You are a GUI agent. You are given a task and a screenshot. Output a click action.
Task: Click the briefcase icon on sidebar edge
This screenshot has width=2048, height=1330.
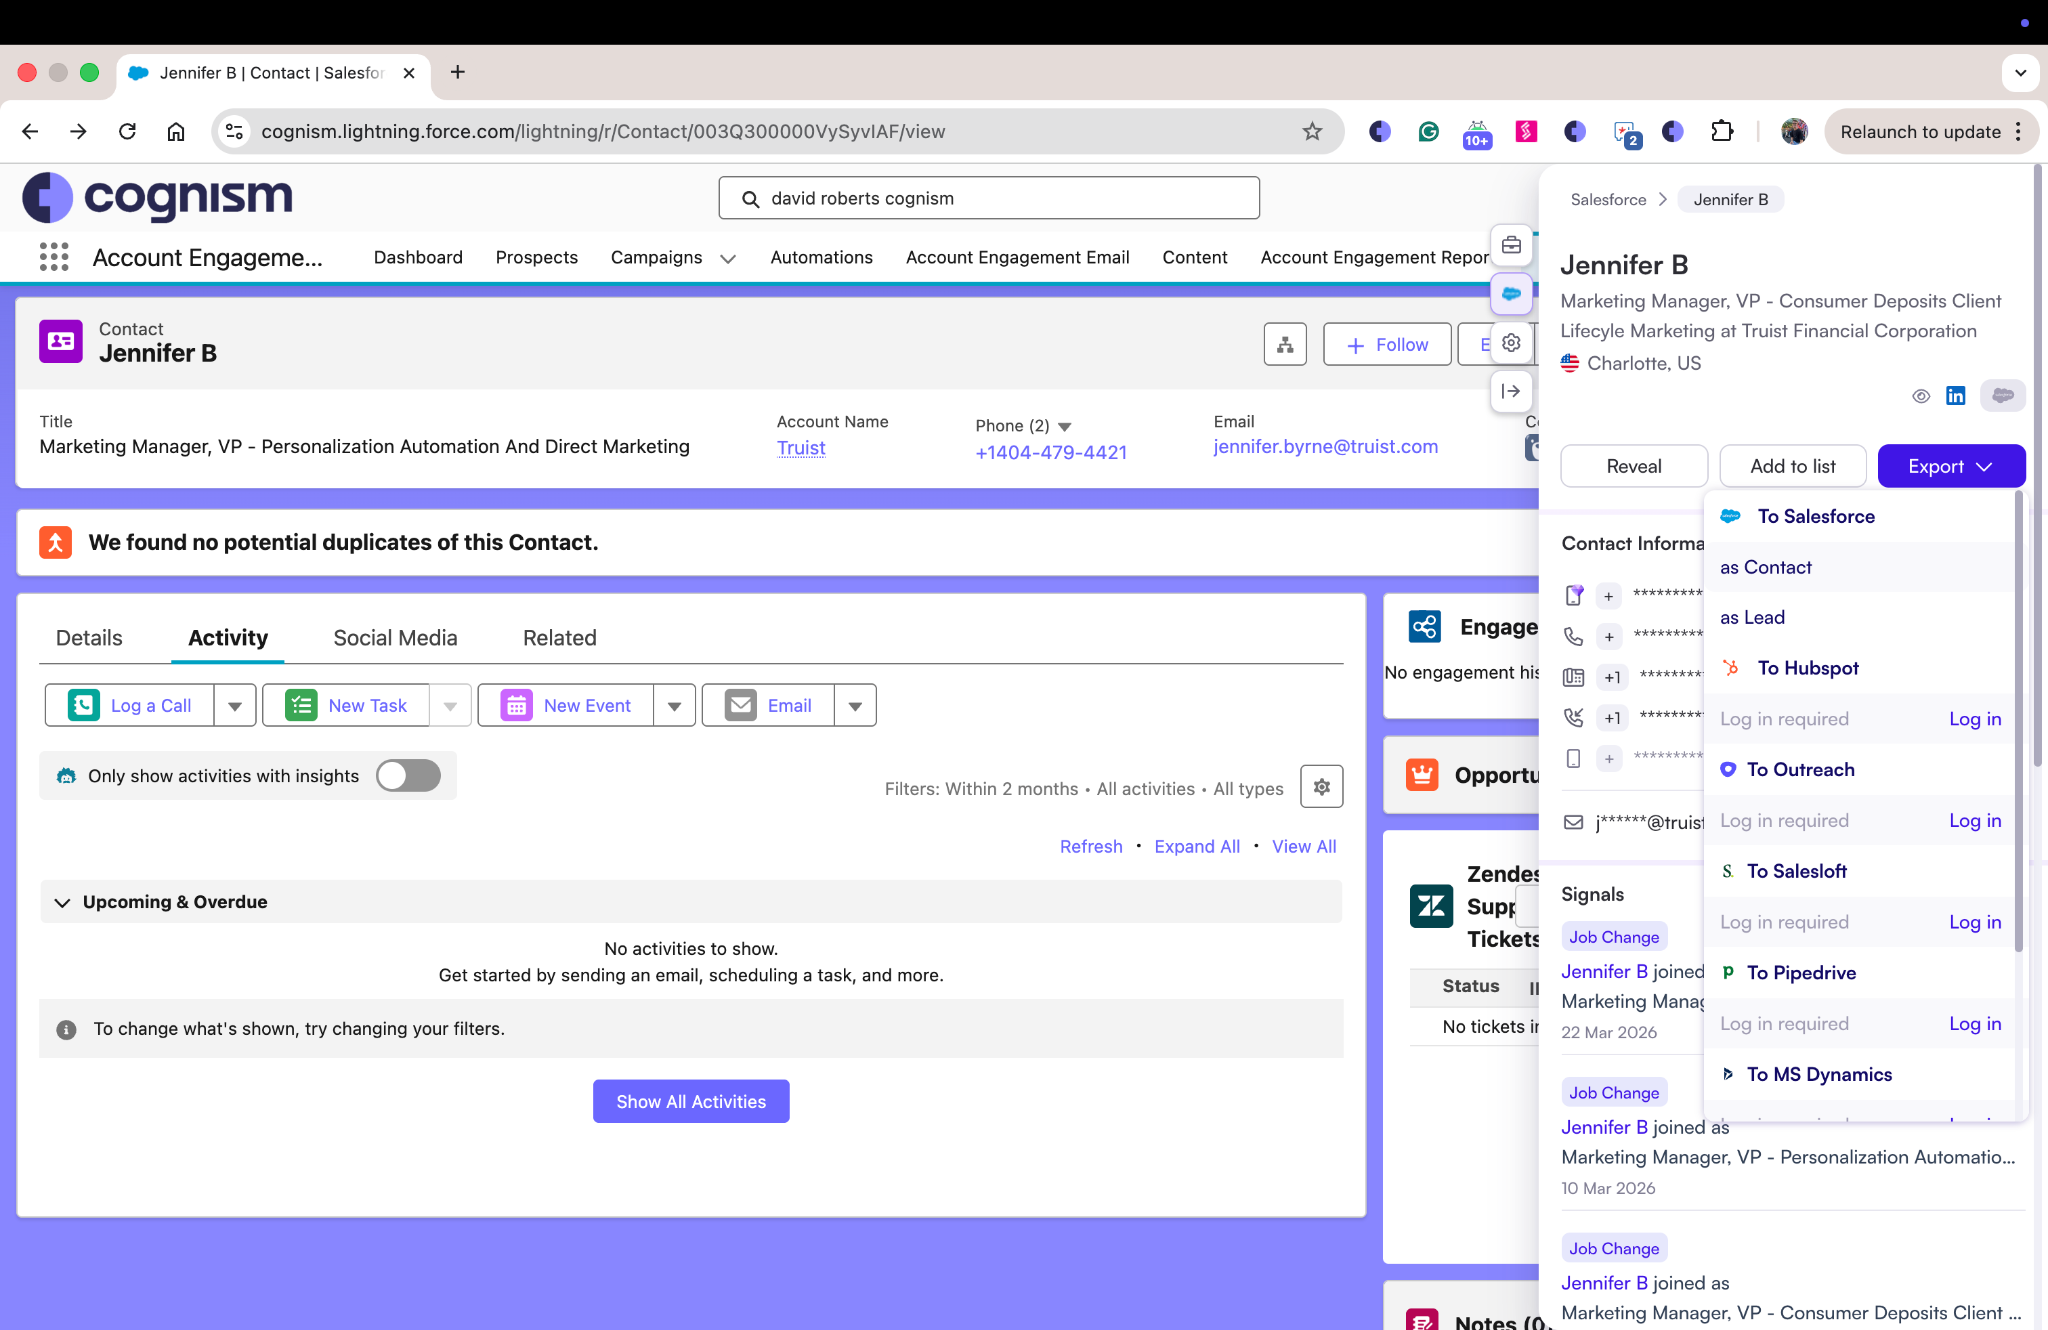(x=1511, y=245)
